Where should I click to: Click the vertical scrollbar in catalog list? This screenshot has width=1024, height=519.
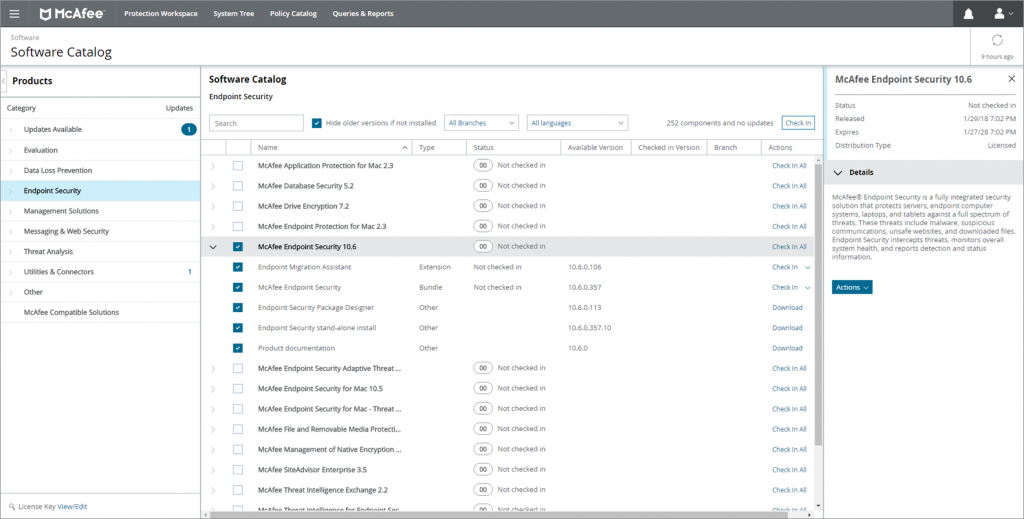pyautogui.click(x=818, y=300)
